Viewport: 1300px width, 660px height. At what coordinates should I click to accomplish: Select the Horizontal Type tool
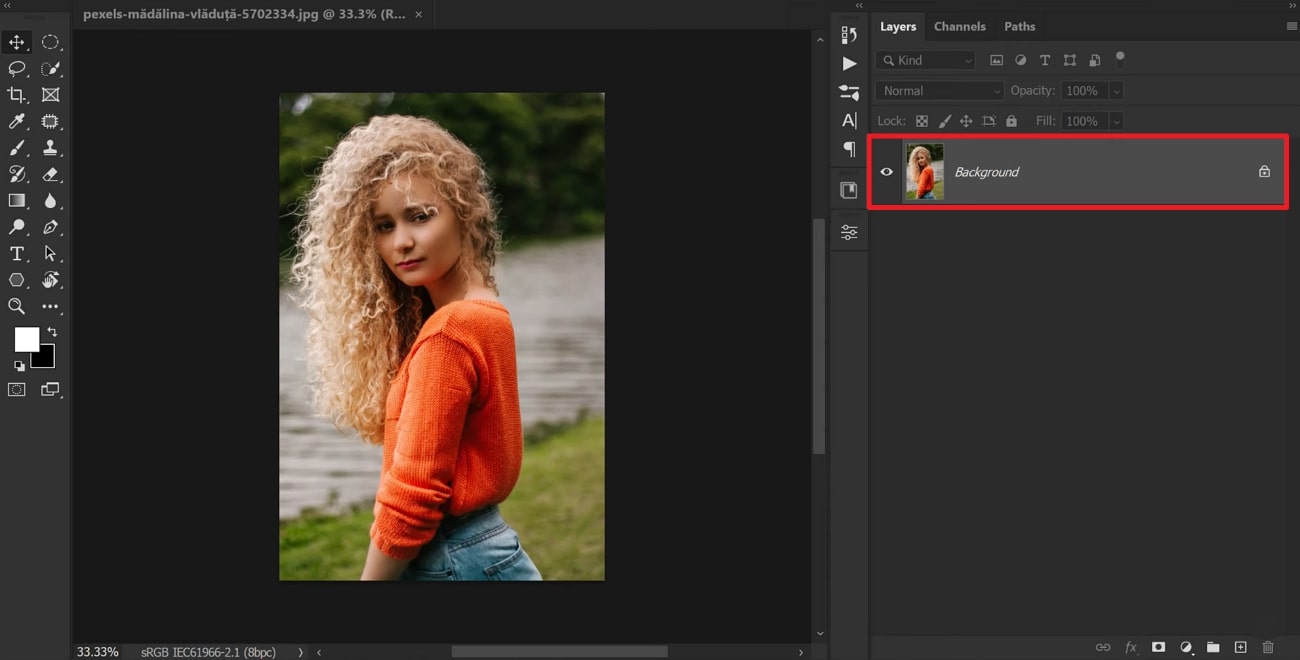(16, 253)
